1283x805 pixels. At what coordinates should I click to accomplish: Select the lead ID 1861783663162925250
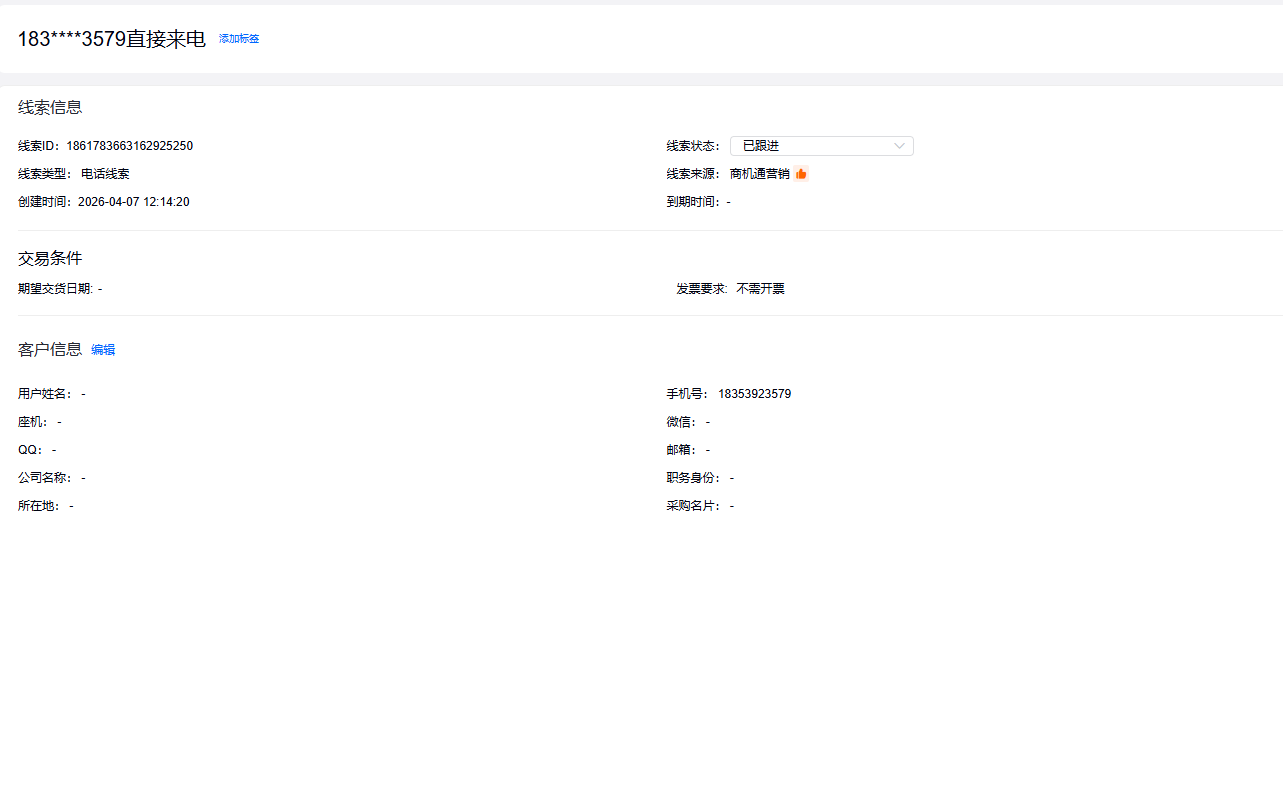(130, 146)
